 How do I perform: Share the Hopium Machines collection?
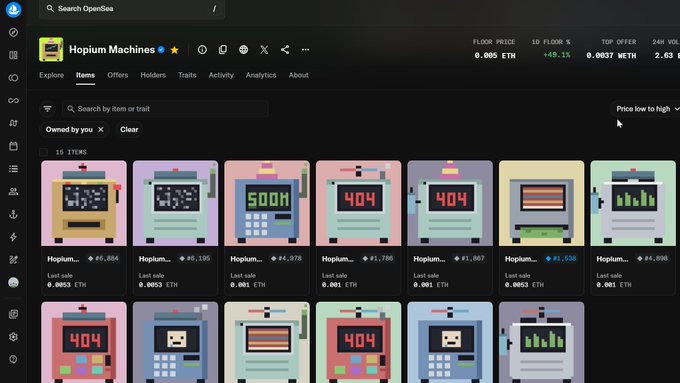pos(285,49)
